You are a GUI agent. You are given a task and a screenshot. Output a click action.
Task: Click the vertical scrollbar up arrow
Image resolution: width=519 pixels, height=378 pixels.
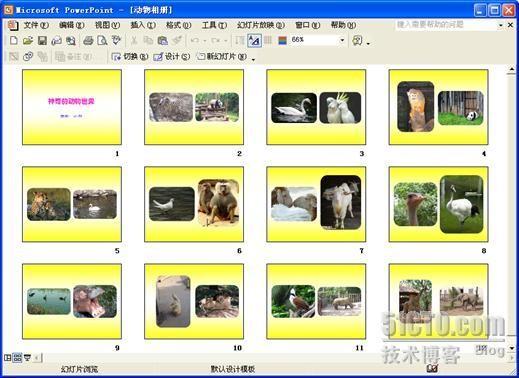point(512,70)
